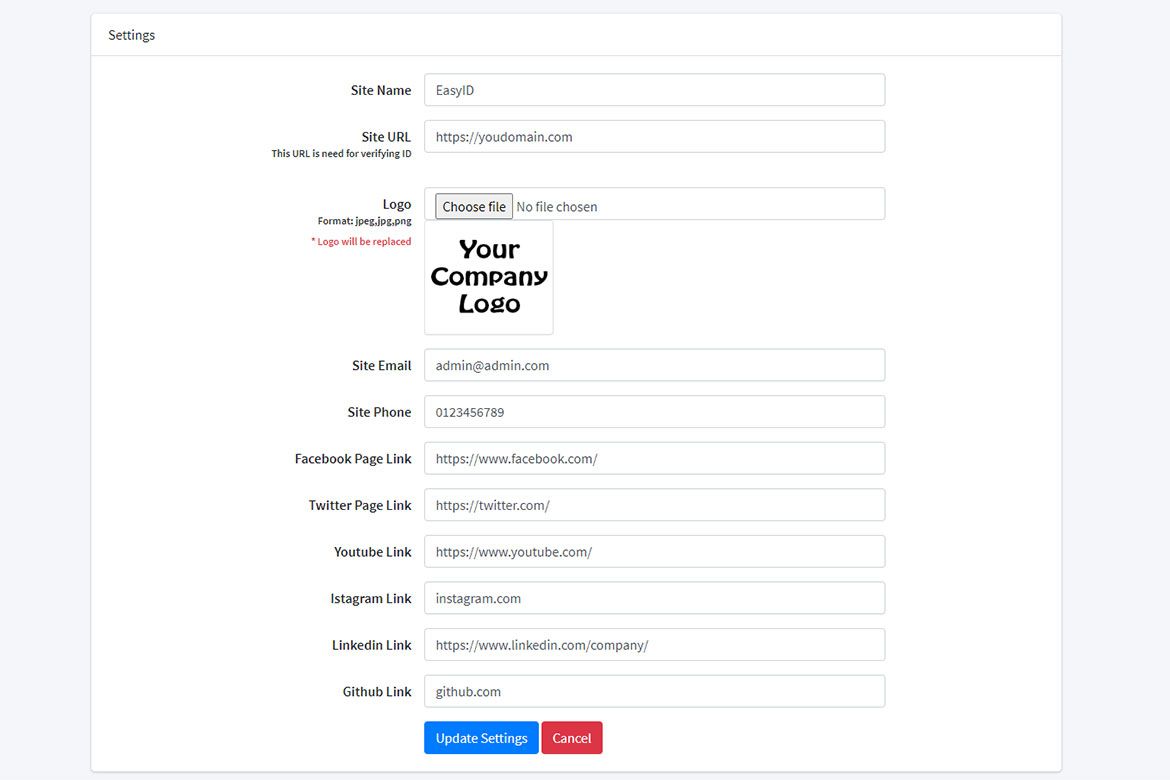This screenshot has width=1170, height=780.
Task: Click the red Cancel button
Action: (572, 738)
